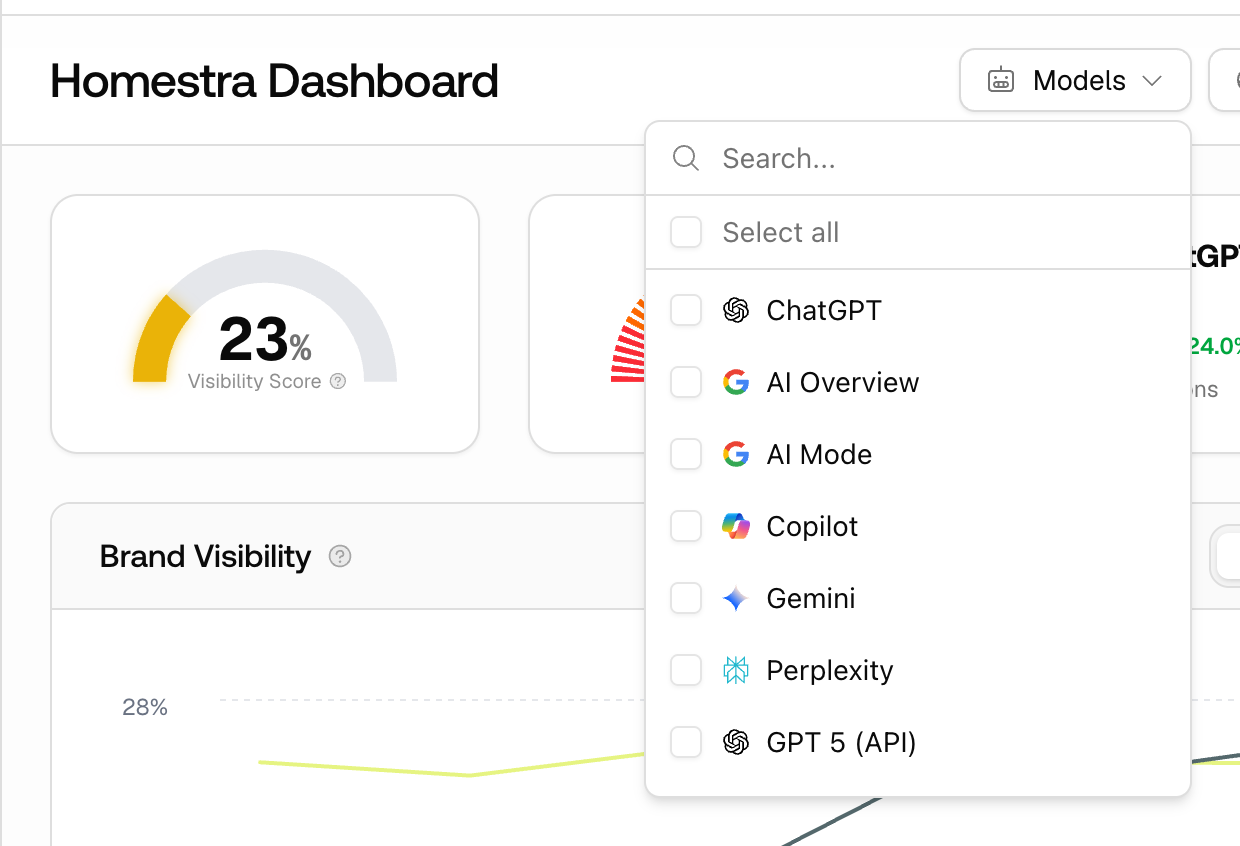
Task: Click the 28% axis label
Action: (x=145, y=708)
